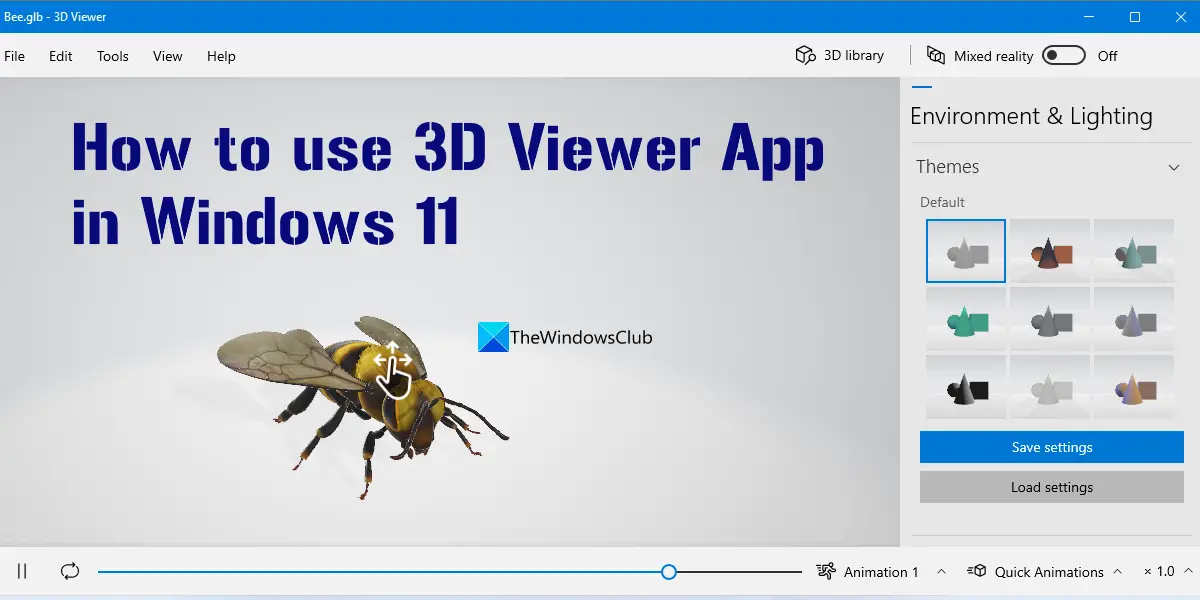This screenshot has width=1200, height=600.
Task: Expand the Quick Animations chevron
Action: [1117, 571]
